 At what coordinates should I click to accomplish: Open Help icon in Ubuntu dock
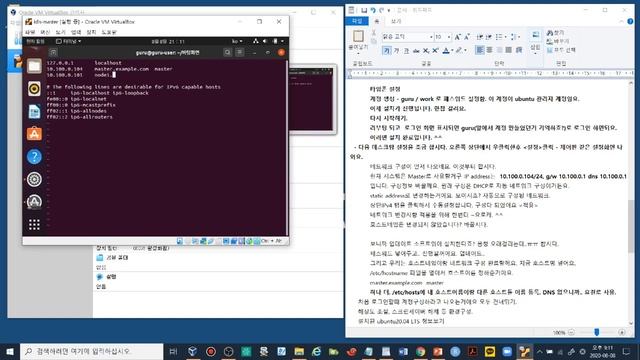click(34, 157)
